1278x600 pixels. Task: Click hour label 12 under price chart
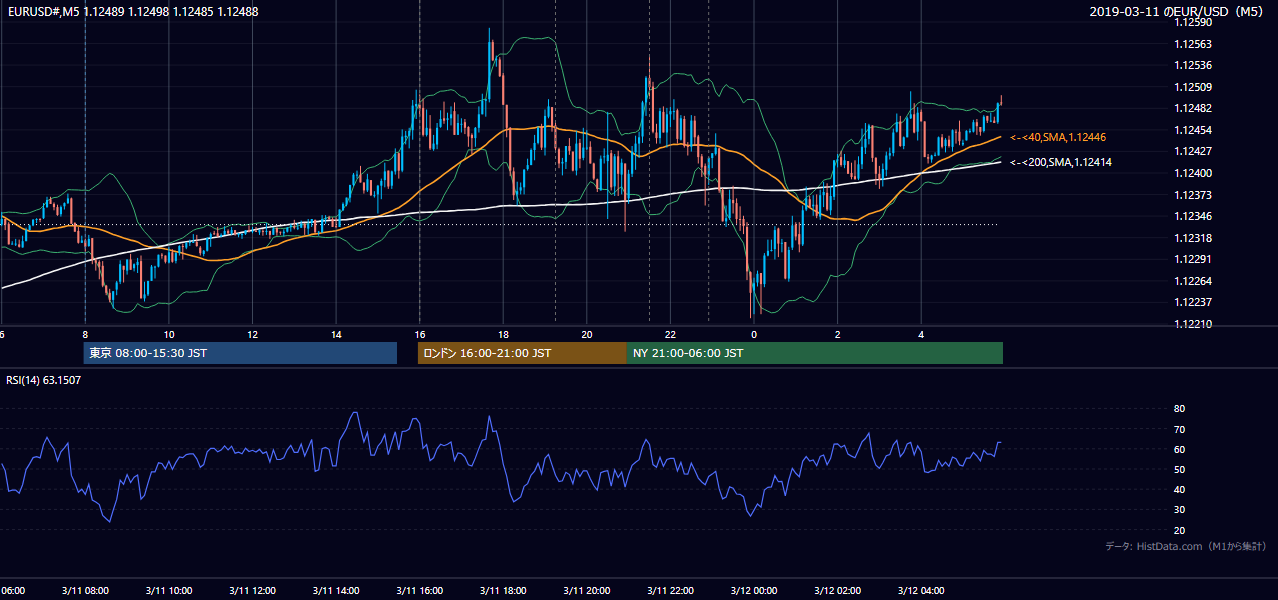point(253,334)
